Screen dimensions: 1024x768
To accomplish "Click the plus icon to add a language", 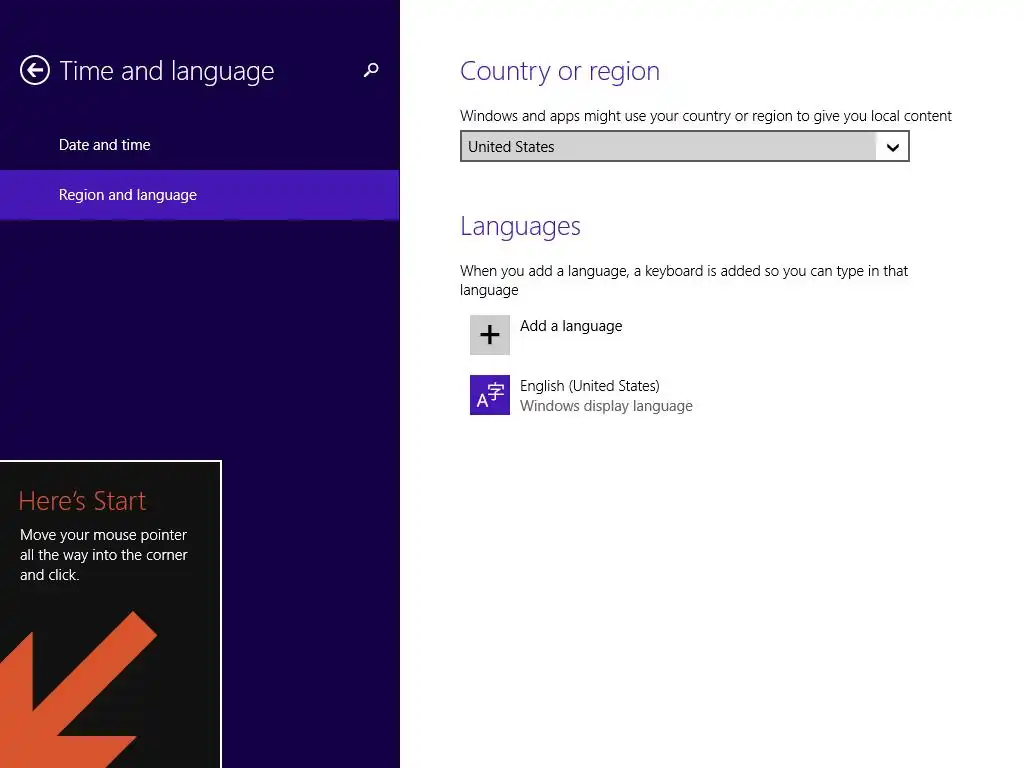I will (490, 335).
